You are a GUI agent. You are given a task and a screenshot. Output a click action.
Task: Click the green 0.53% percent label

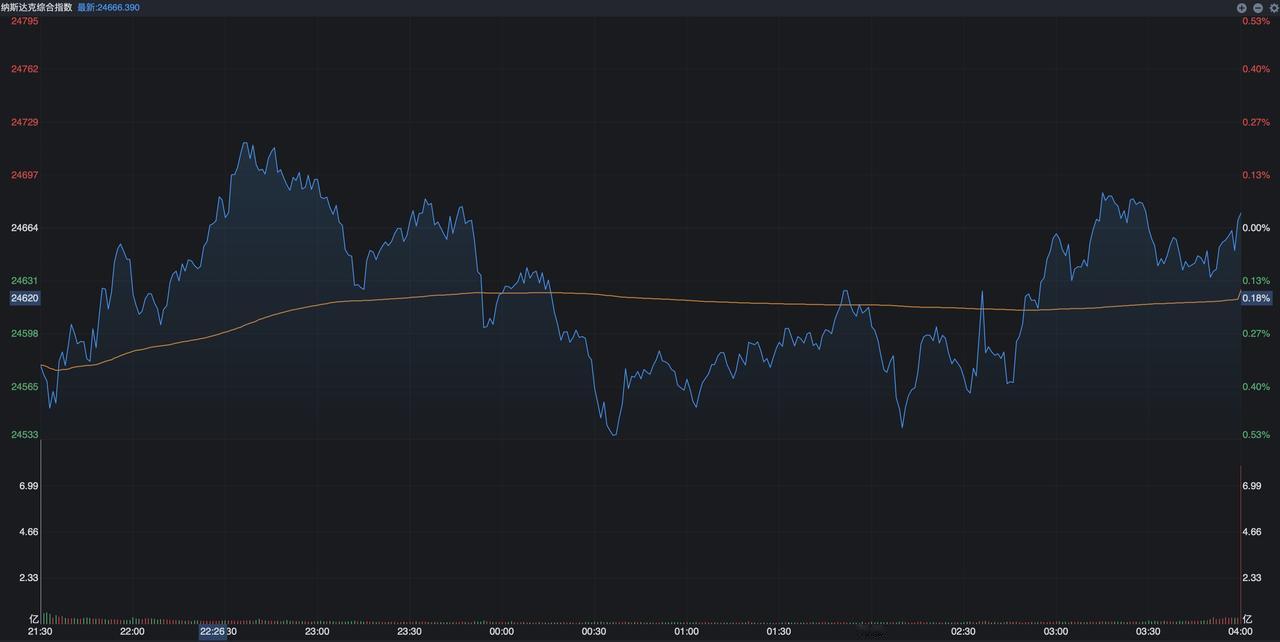click(1256, 435)
